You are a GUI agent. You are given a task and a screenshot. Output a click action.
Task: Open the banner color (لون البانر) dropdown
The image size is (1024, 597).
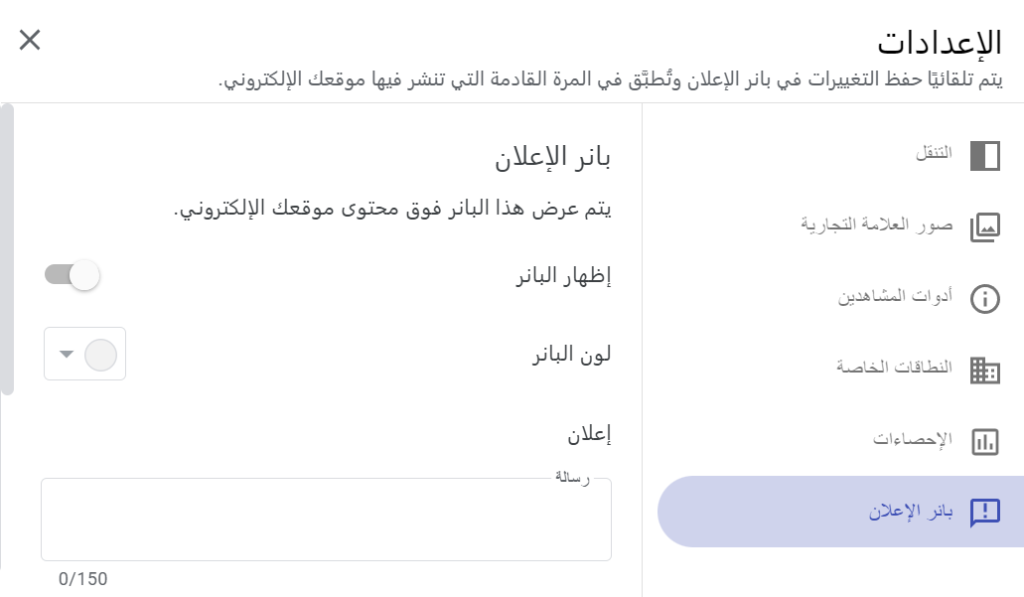(85, 354)
